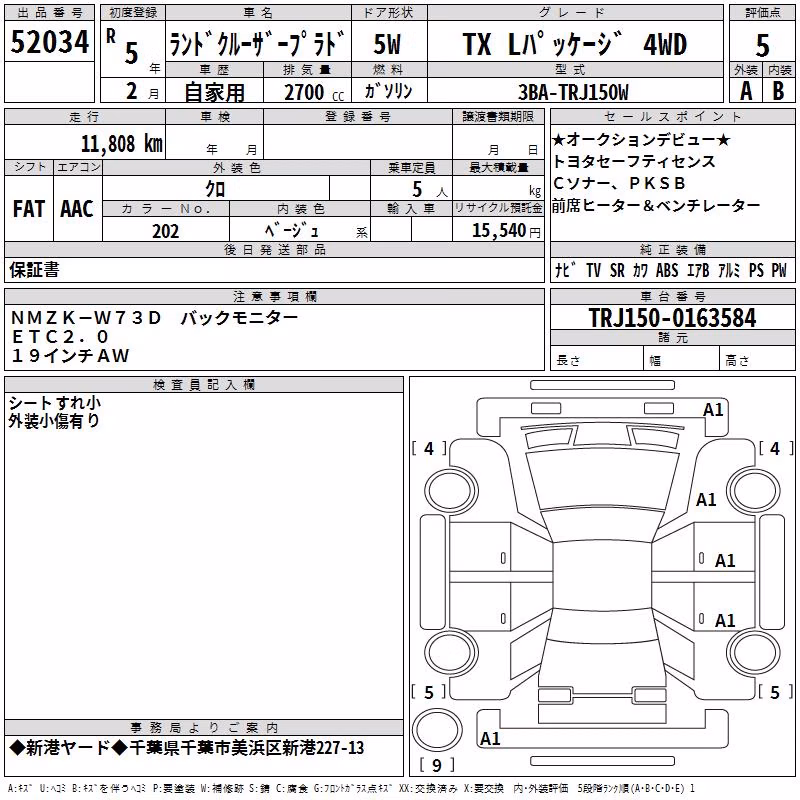This screenshot has height=800, width=800.
Task: Select inspector note 外装小傷有り
Action: click(x=54, y=421)
